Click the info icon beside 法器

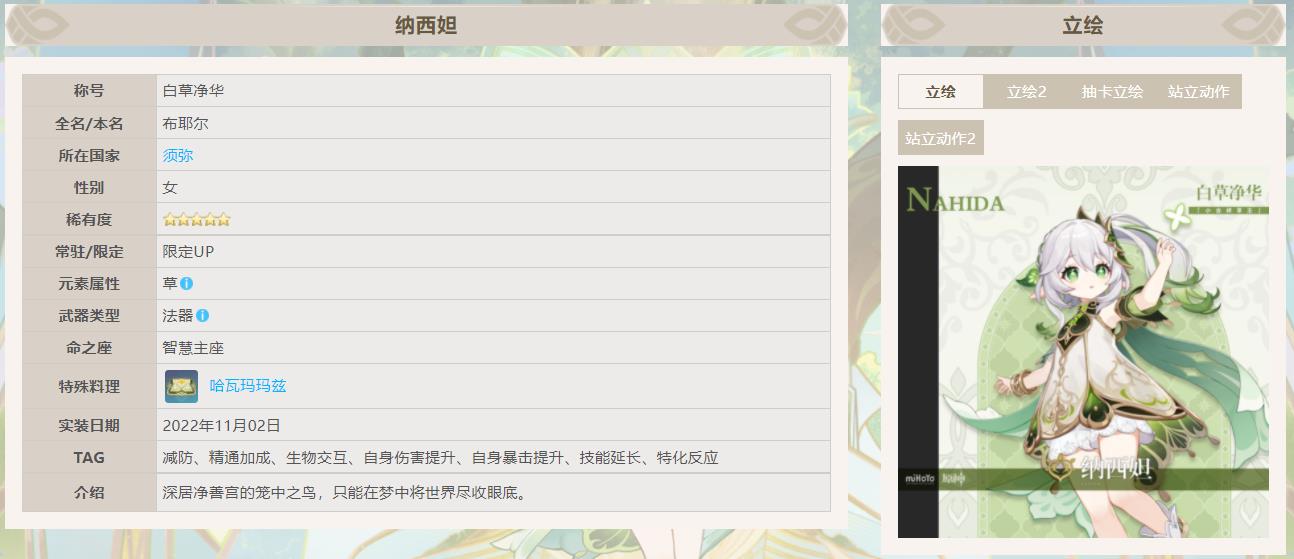pos(203,316)
